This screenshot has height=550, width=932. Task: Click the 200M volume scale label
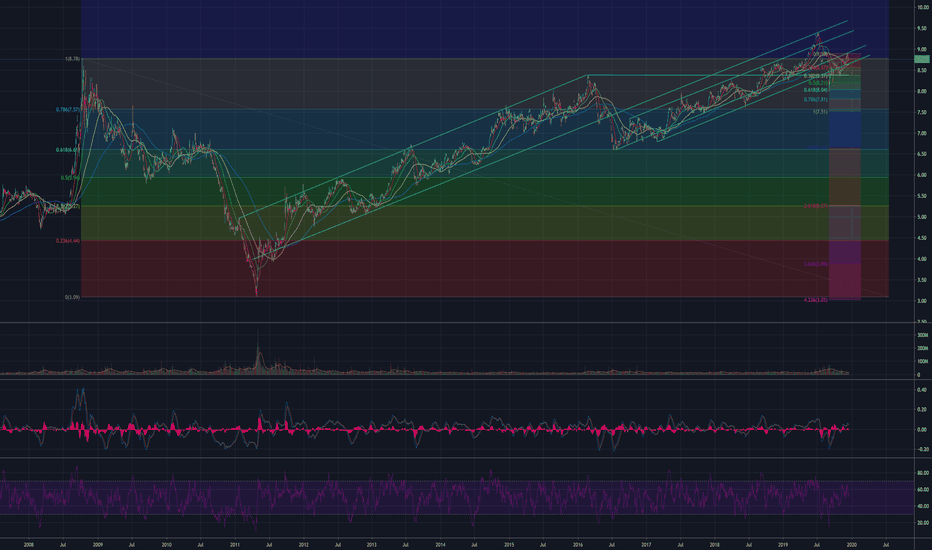tap(923, 348)
